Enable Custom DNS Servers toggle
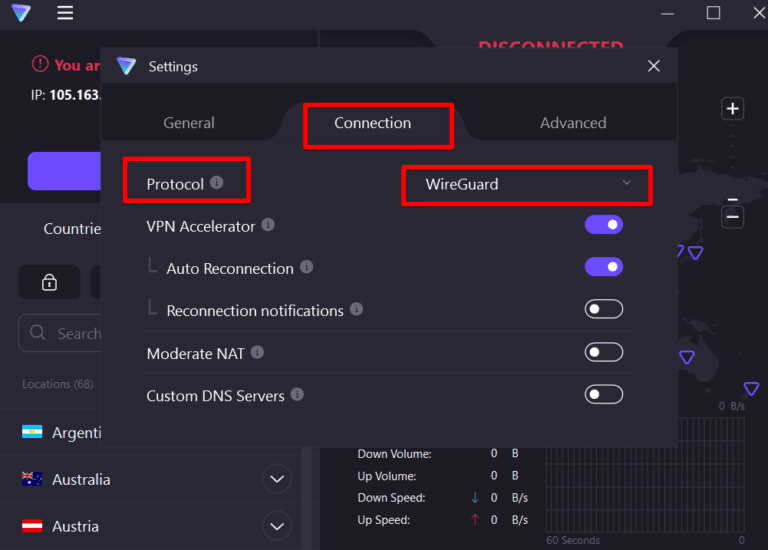The width and height of the screenshot is (768, 550). [x=604, y=395]
